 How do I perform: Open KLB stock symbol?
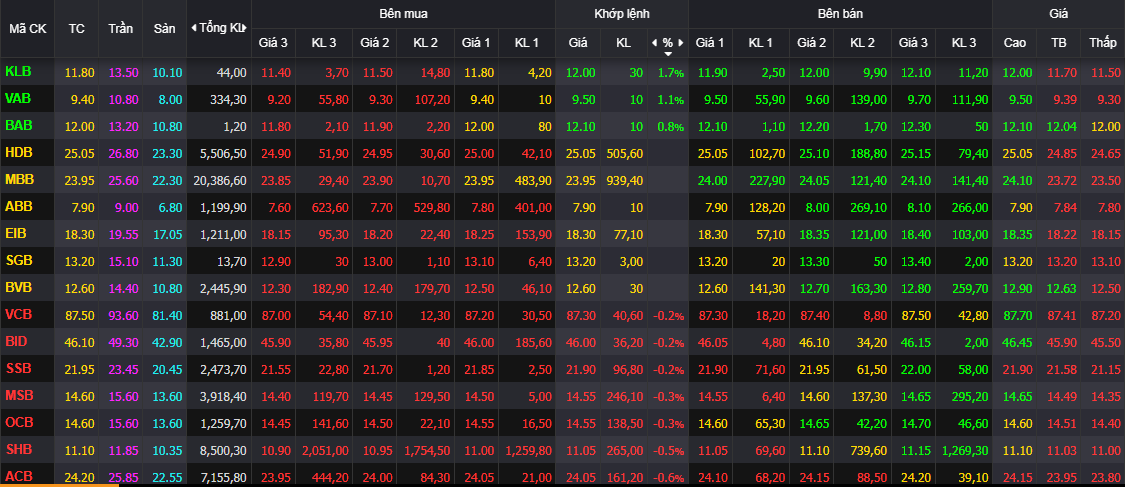pos(18,72)
